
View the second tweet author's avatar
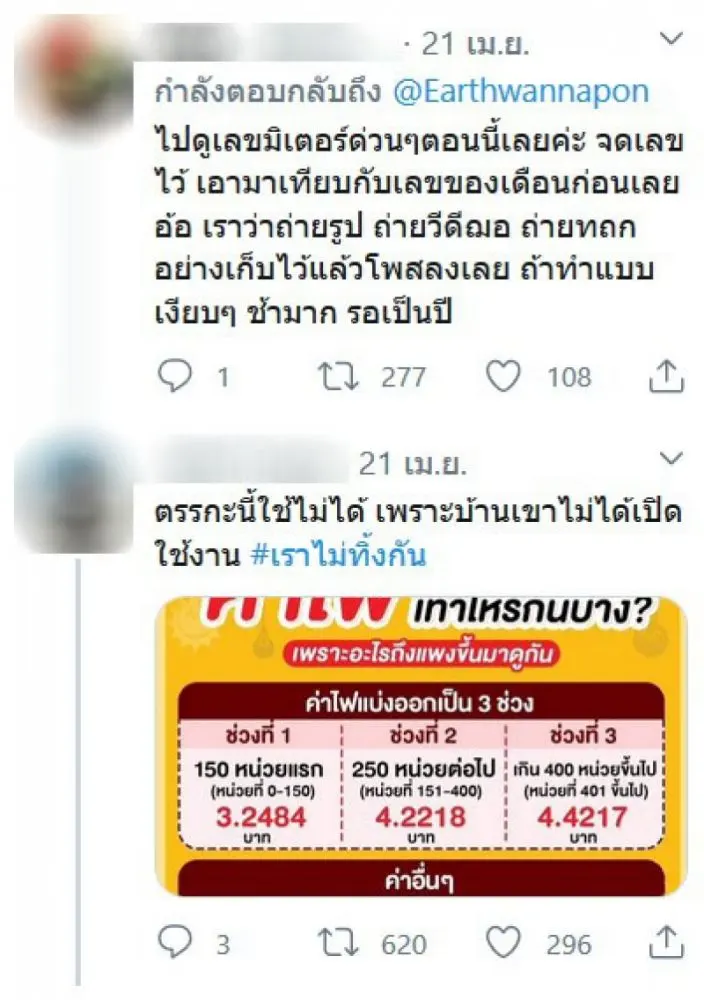(x=73, y=492)
